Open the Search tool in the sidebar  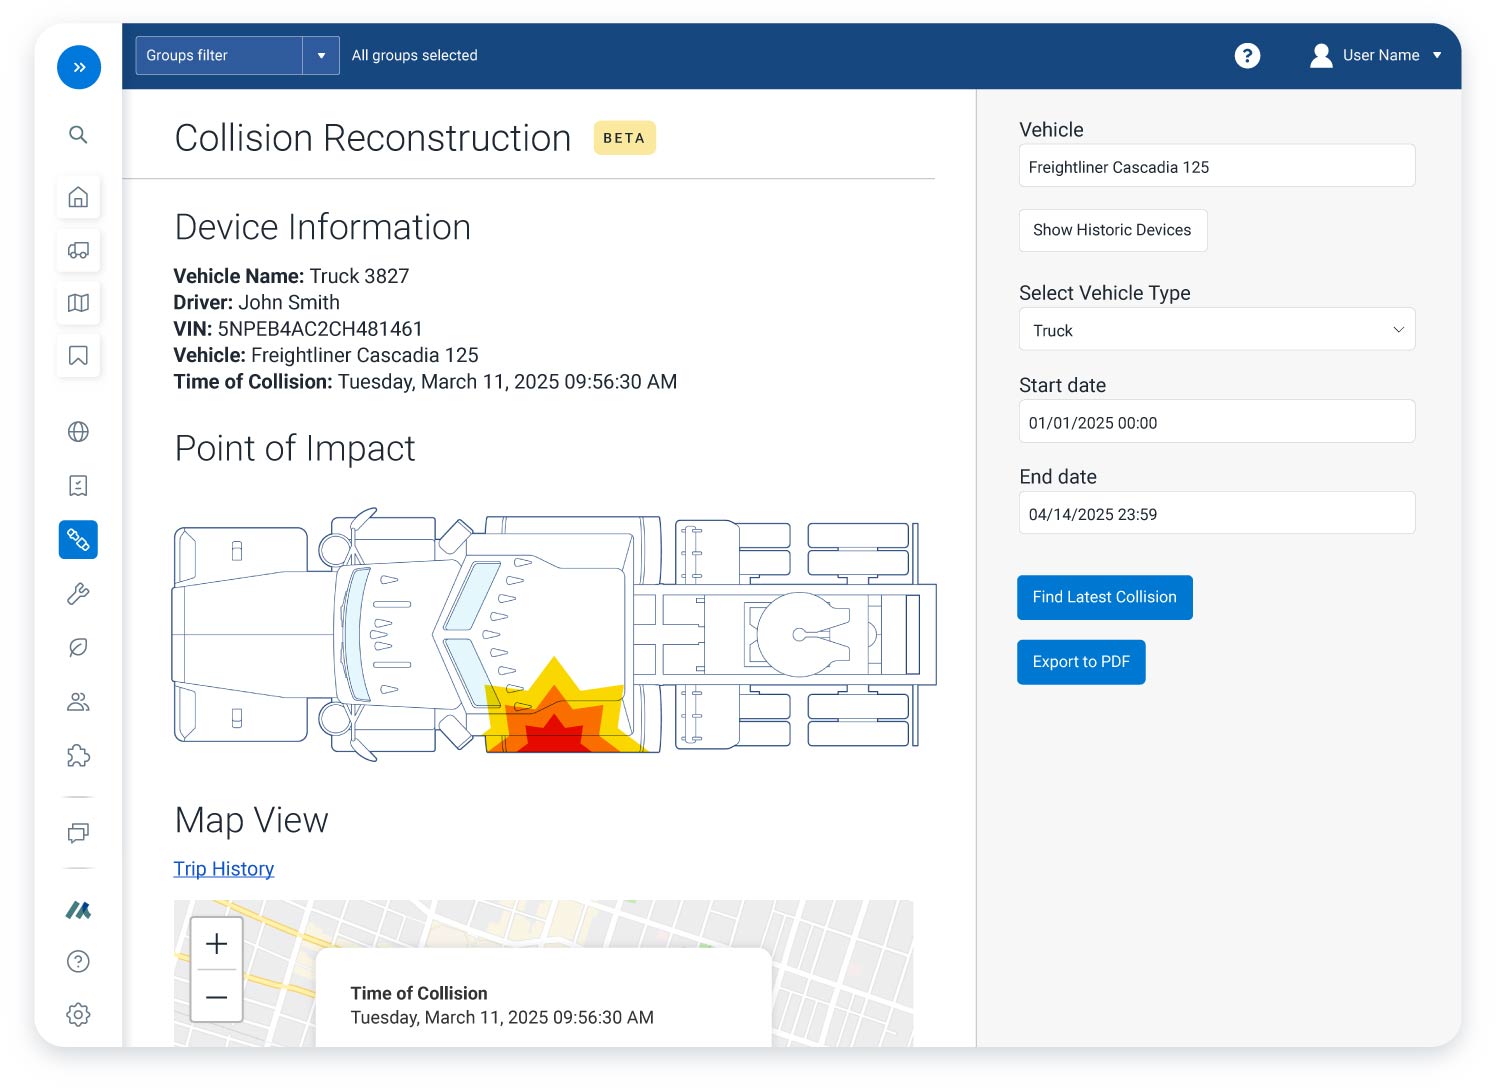(78, 135)
